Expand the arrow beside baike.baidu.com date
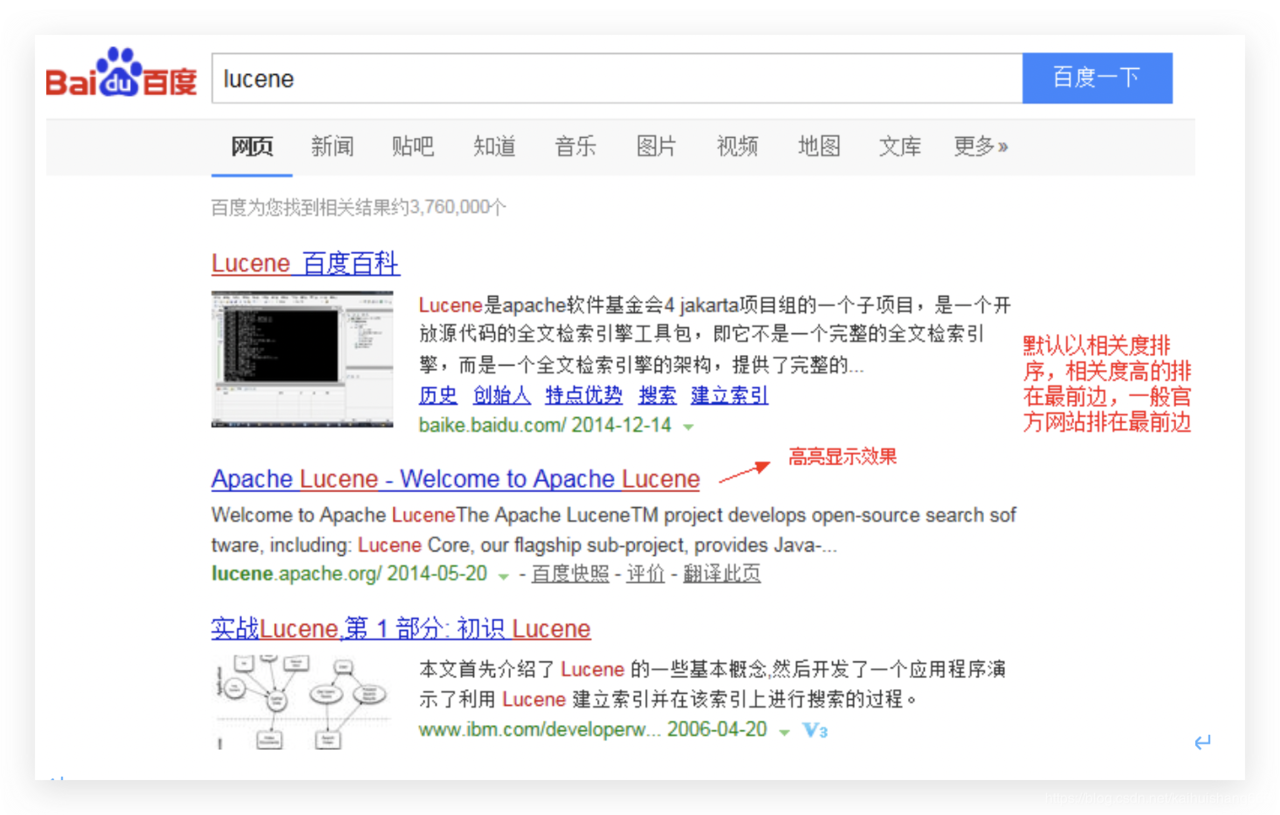Screen dimensions: 1280x815 pyautogui.click(x=688, y=427)
